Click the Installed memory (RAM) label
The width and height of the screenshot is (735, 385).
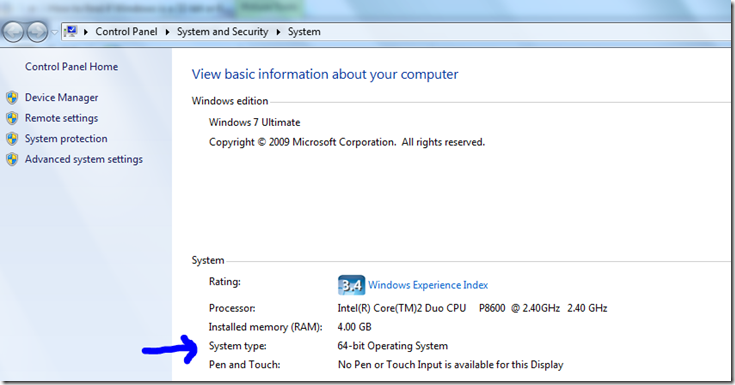pos(266,327)
